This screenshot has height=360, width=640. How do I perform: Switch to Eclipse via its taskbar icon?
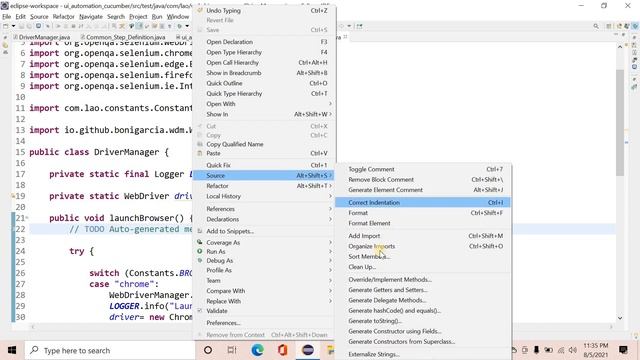pyautogui.click(x=308, y=350)
